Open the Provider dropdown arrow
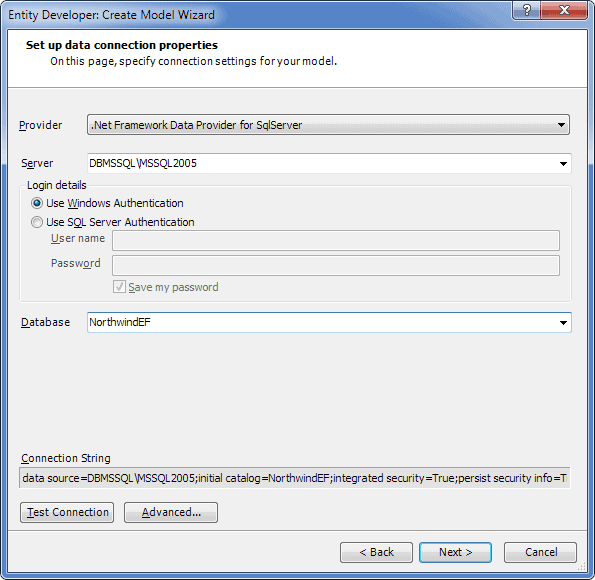 pyautogui.click(x=561, y=125)
